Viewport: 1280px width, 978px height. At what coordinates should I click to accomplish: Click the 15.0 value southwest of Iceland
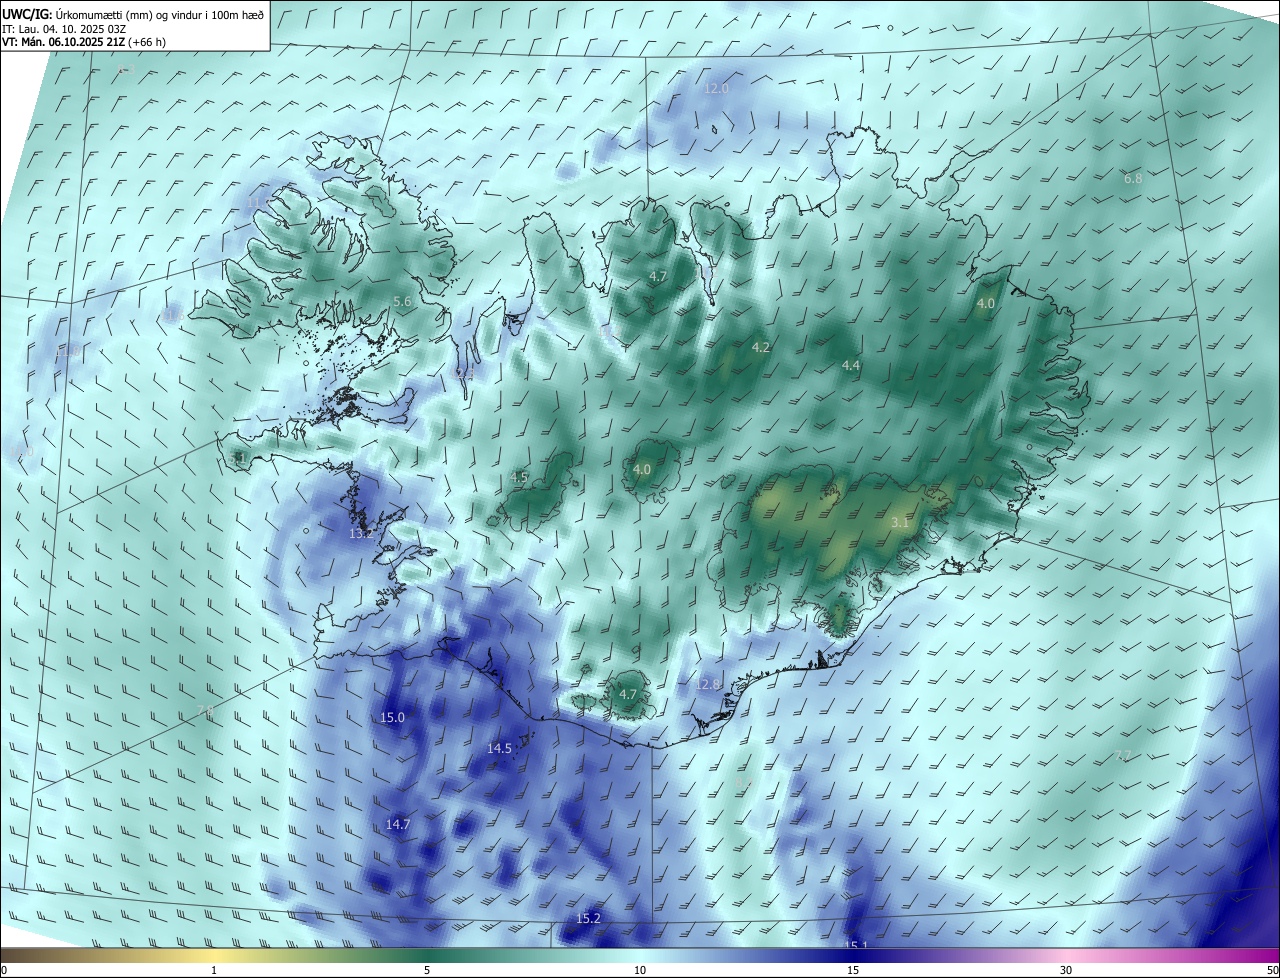tap(393, 718)
